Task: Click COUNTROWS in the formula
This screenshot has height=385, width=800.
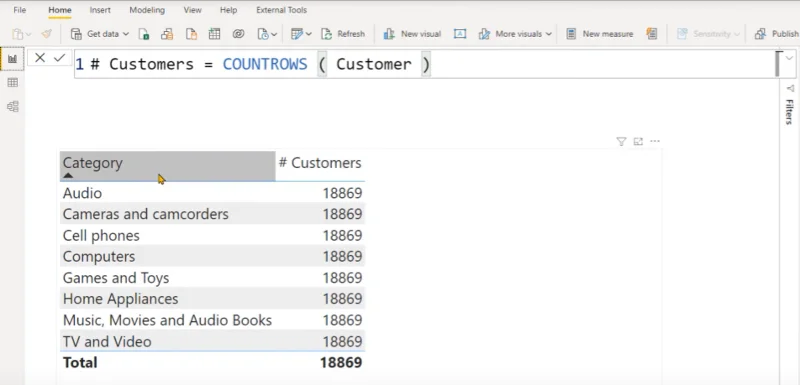Action: click(265, 64)
